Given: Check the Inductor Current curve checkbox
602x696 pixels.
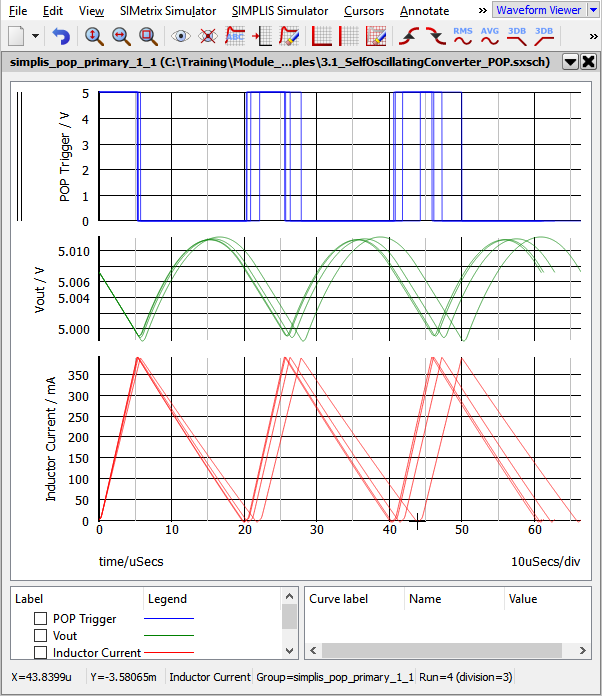Looking at the screenshot, I should point(41,653).
